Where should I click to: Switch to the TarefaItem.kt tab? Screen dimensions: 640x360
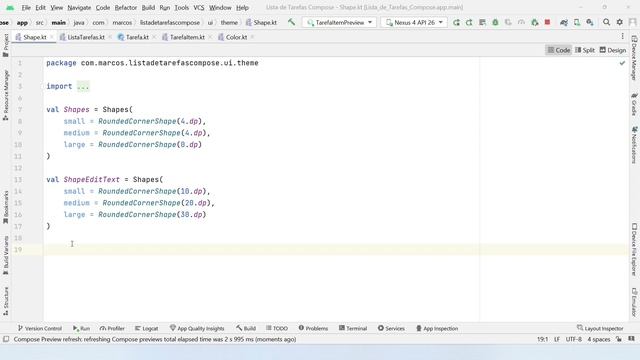click(187, 37)
